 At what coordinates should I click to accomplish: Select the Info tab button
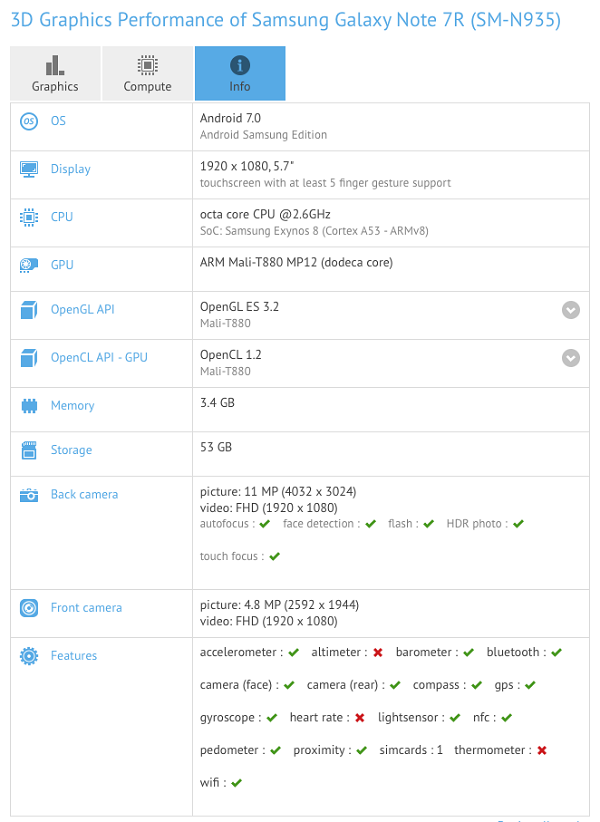239,73
